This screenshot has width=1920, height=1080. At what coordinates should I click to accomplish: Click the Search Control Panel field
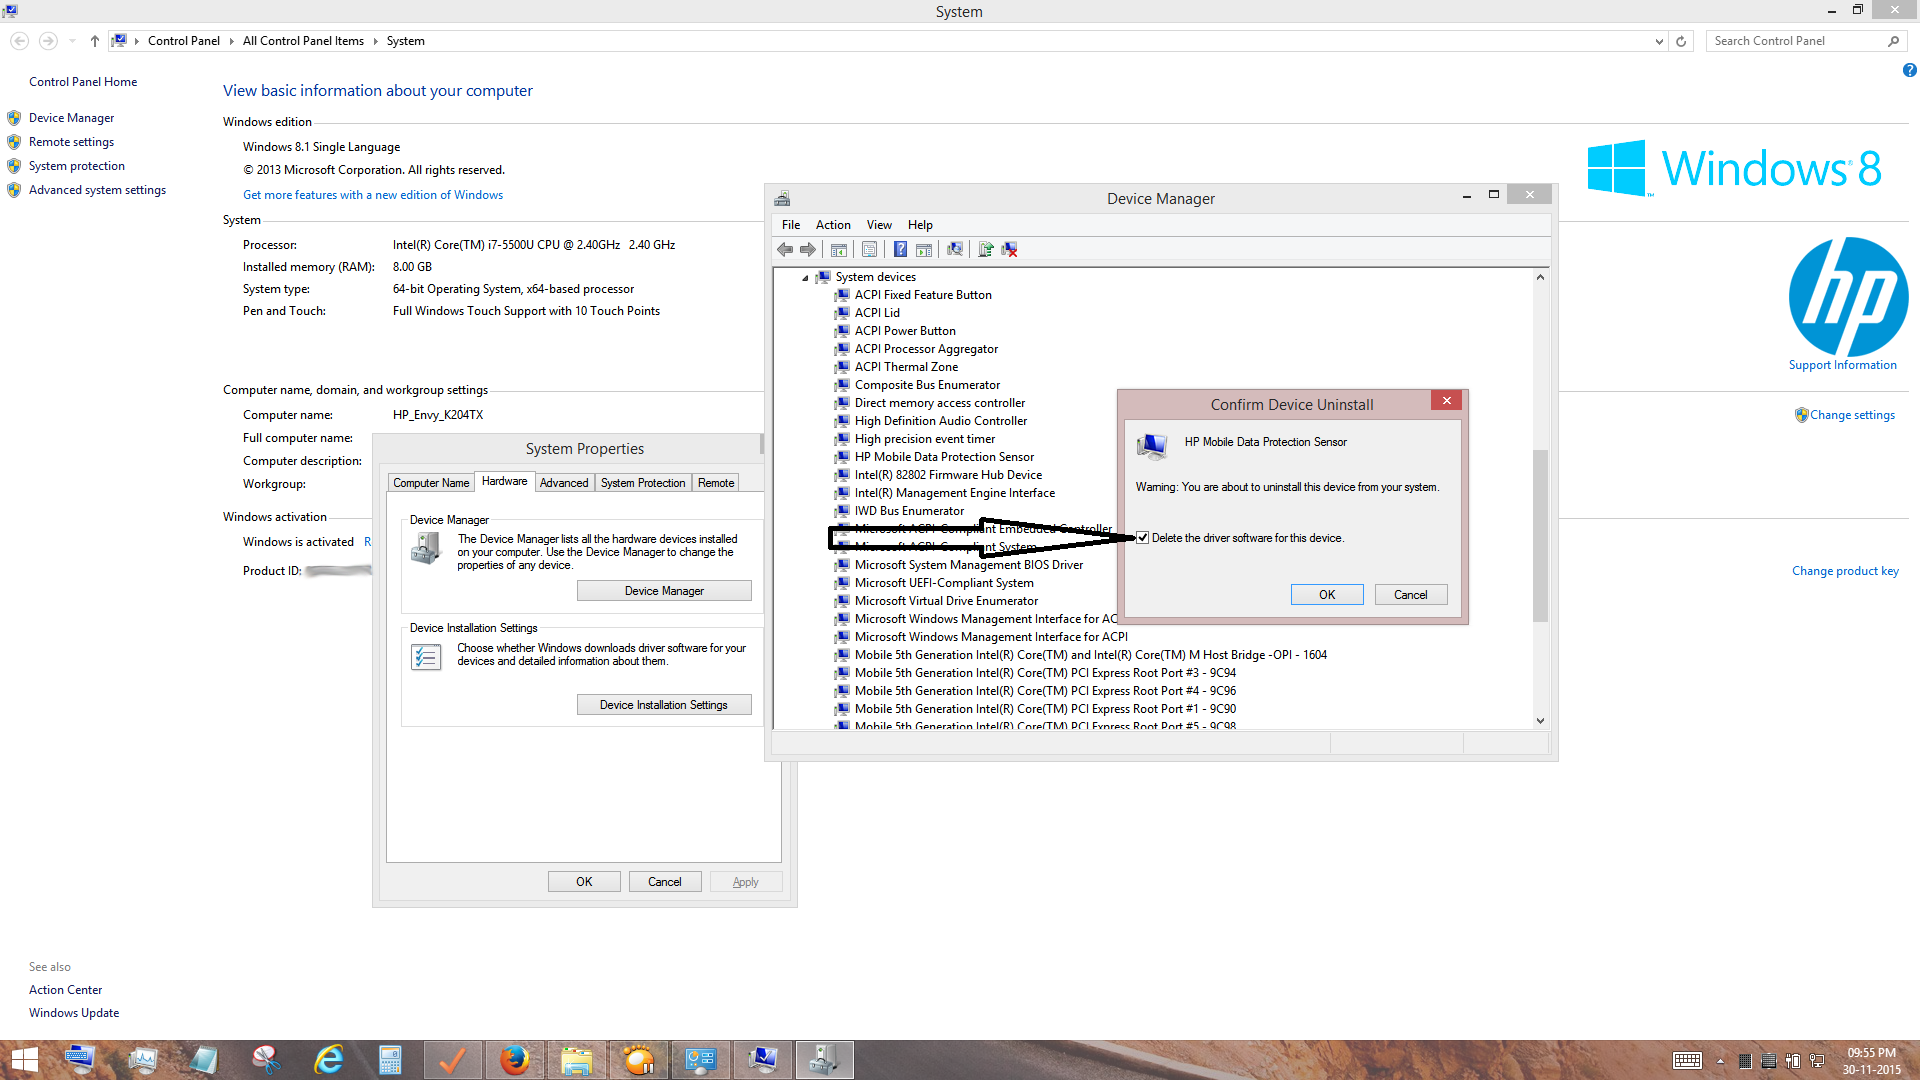tap(1795, 41)
